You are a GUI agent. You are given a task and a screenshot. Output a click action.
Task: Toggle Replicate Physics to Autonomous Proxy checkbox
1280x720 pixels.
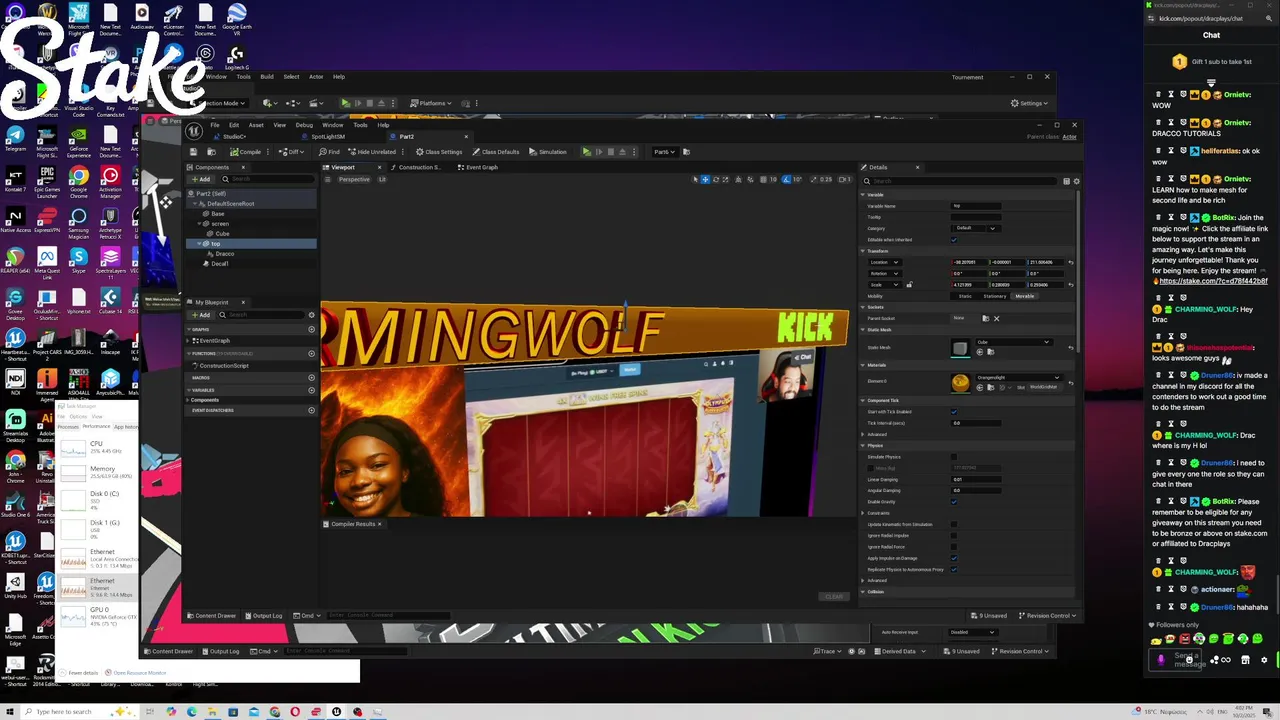click(954, 569)
